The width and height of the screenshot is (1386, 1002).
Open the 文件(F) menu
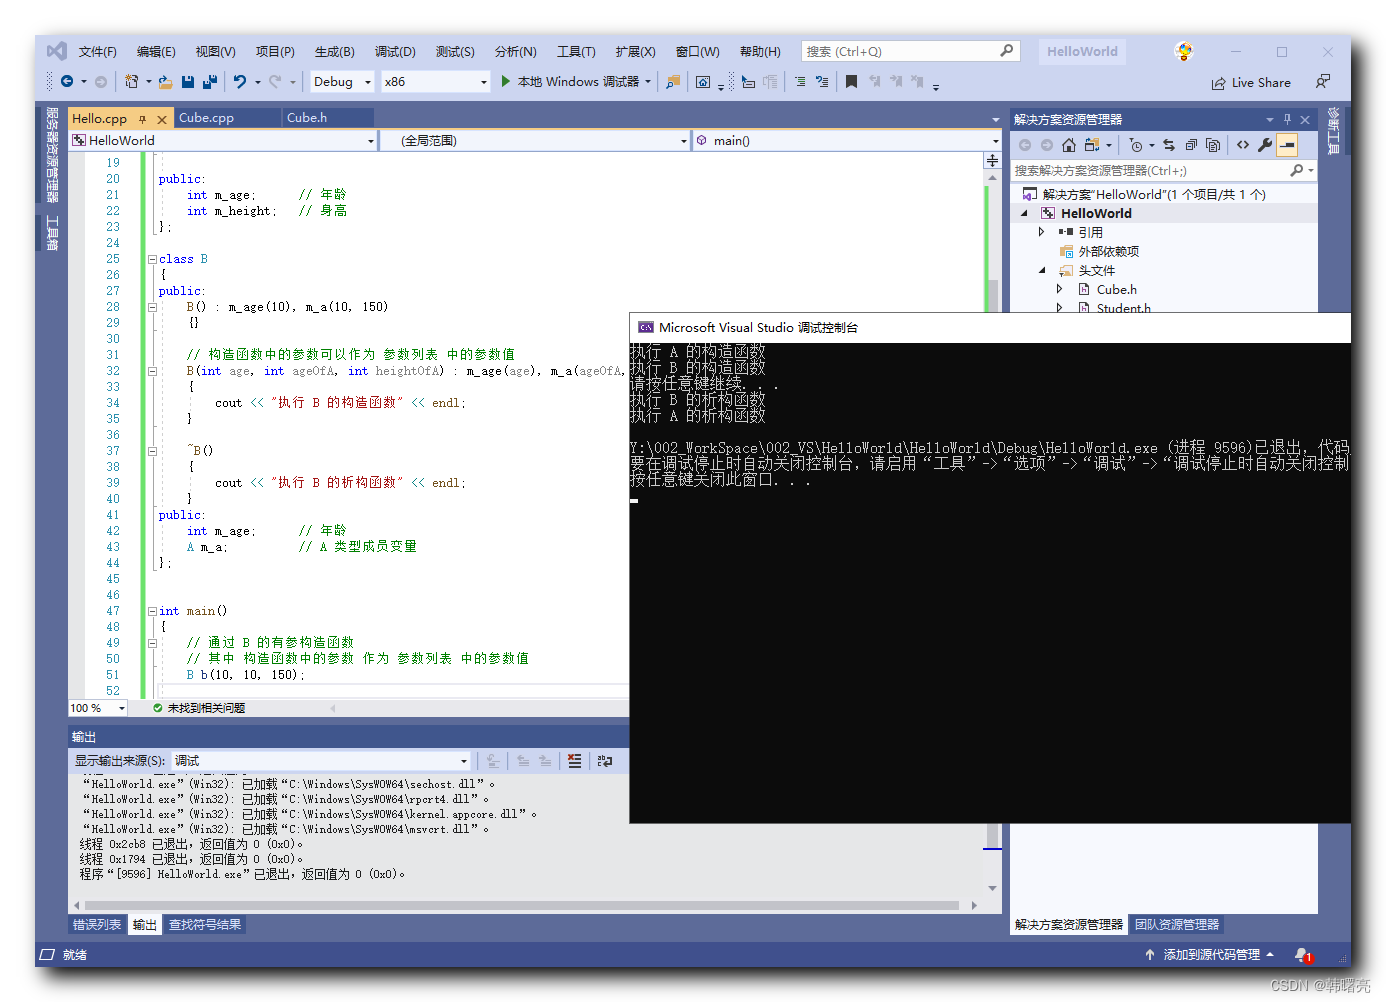click(98, 51)
